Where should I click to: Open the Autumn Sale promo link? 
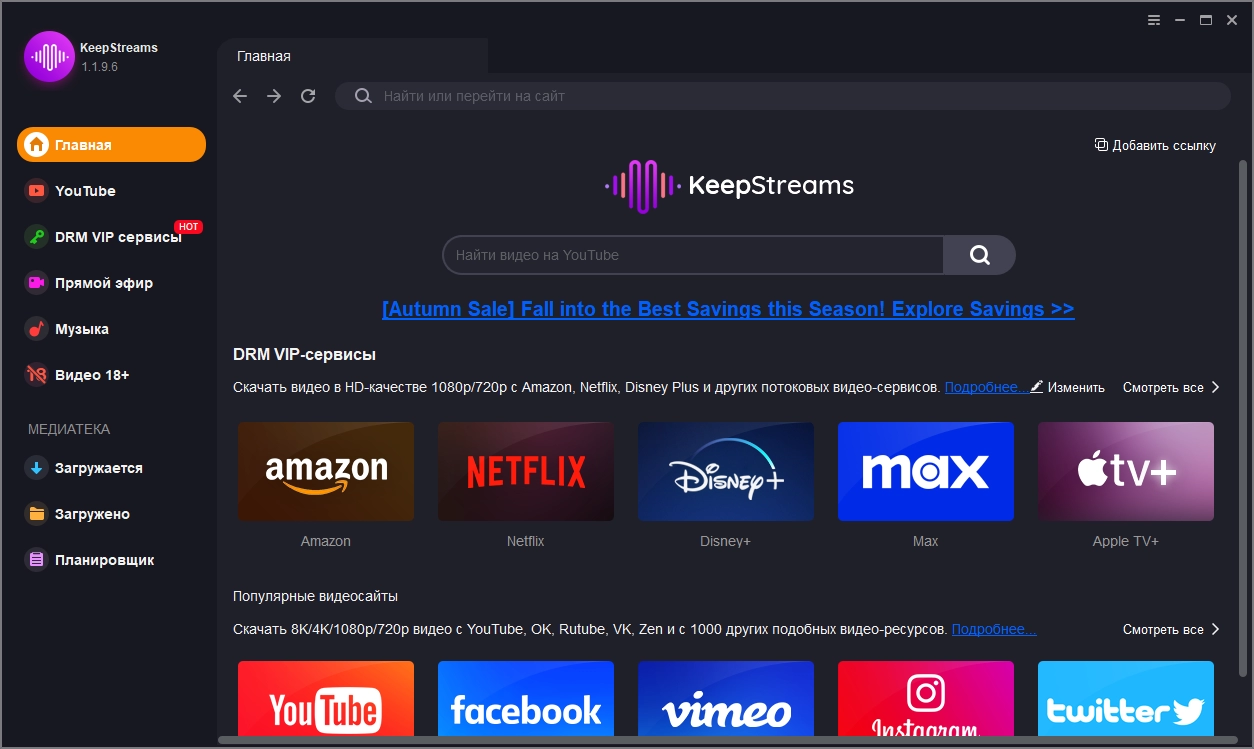tap(728, 309)
